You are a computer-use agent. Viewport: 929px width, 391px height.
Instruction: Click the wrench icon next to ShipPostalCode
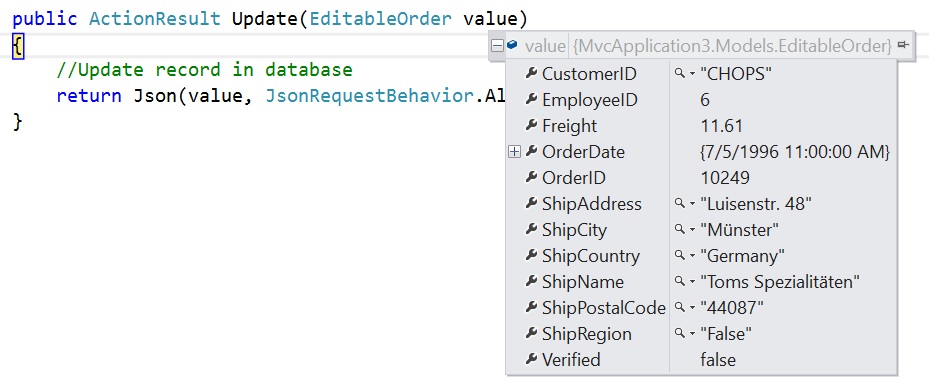pyautogui.click(x=531, y=308)
